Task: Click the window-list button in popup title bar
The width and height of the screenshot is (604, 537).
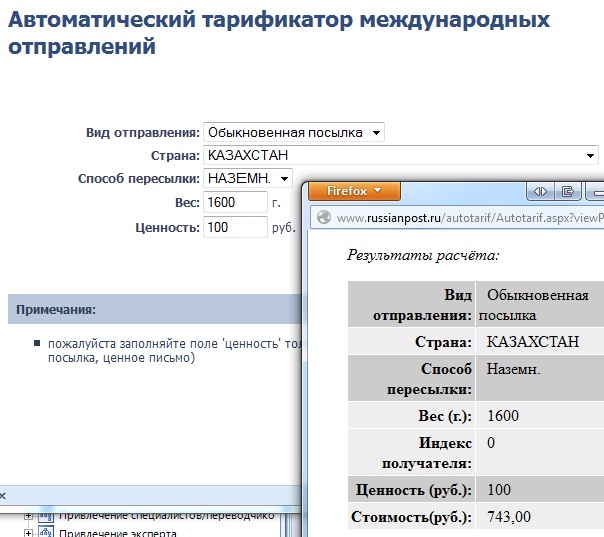Action: [567, 191]
